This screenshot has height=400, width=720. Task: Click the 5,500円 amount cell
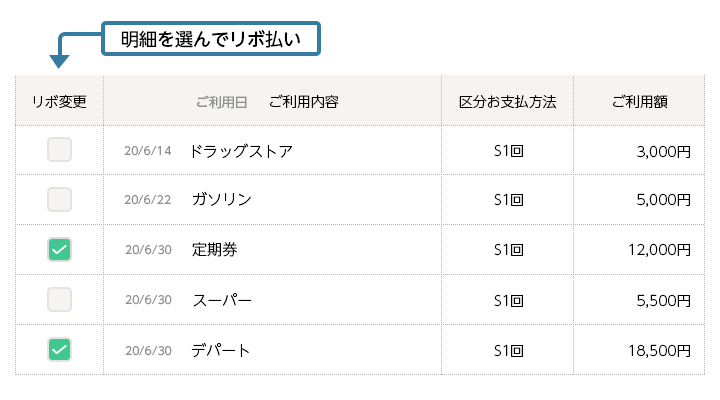click(664, 301)
